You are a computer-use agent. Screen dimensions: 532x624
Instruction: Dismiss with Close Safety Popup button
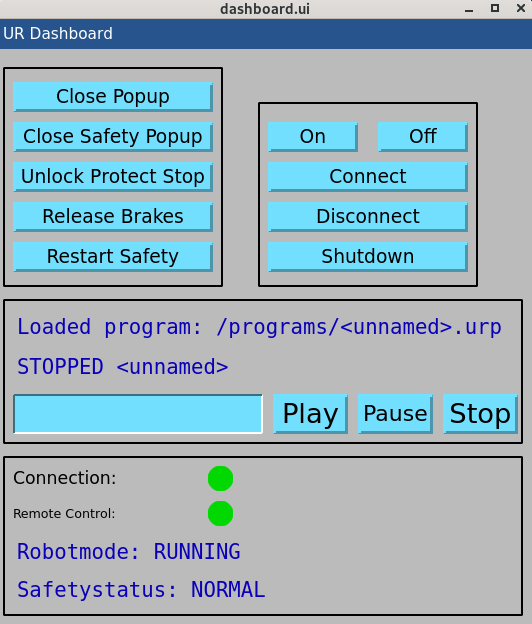113,136
